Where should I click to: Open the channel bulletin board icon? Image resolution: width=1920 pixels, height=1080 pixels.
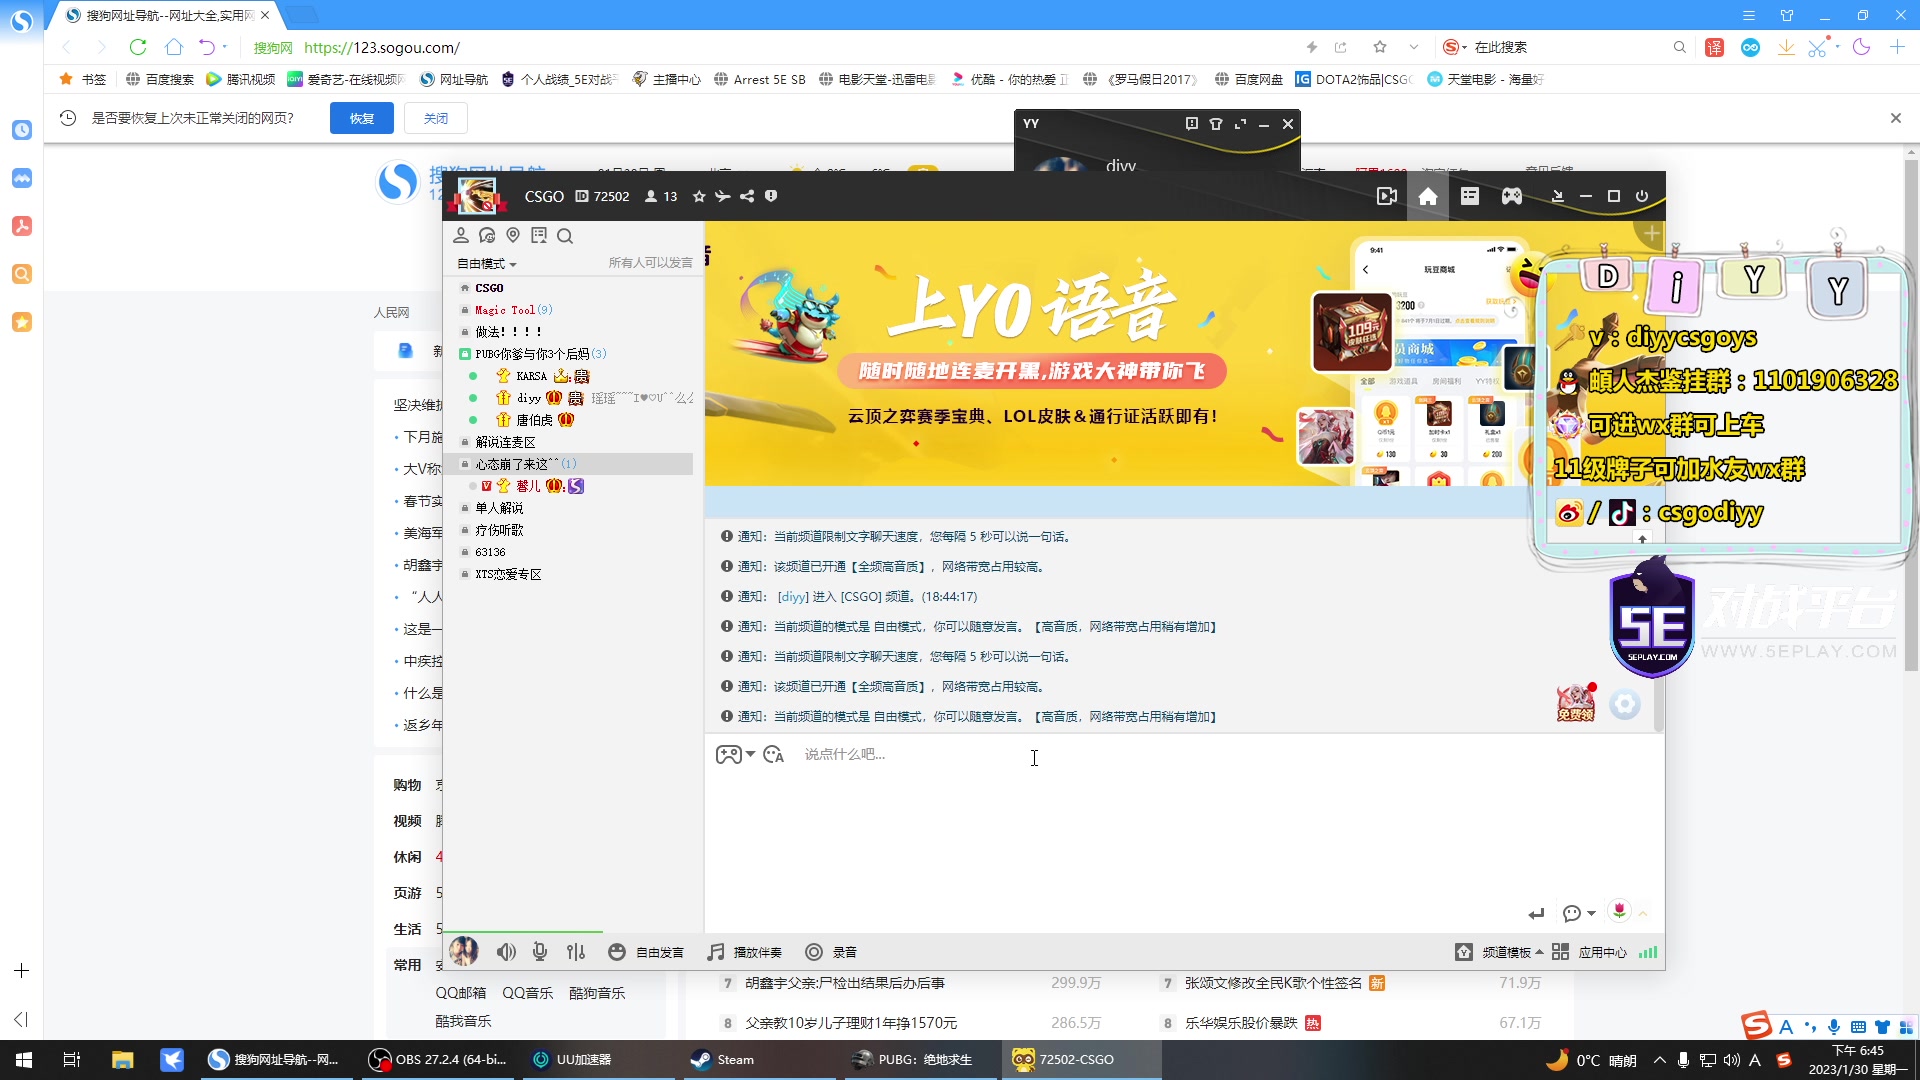pyautogui.click(x=539, y=236)
